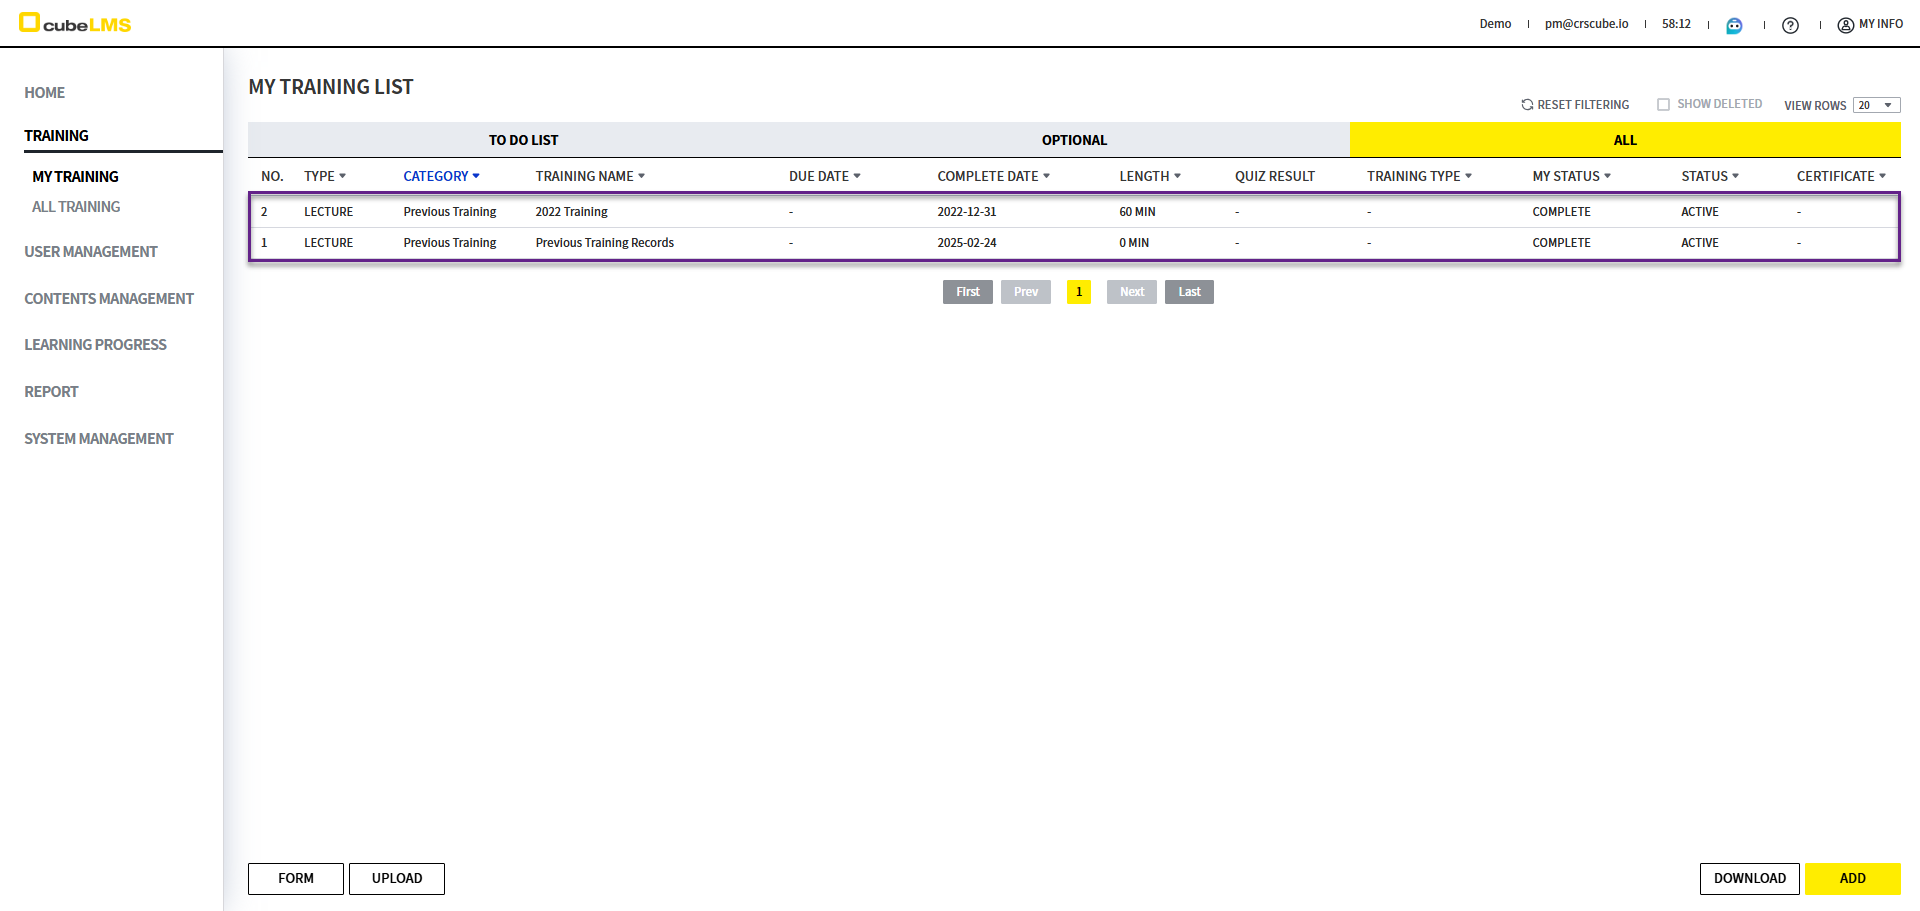Open the help question mark icon
The width and height of the screenshot is (1920, 911).
(1790, 25)
